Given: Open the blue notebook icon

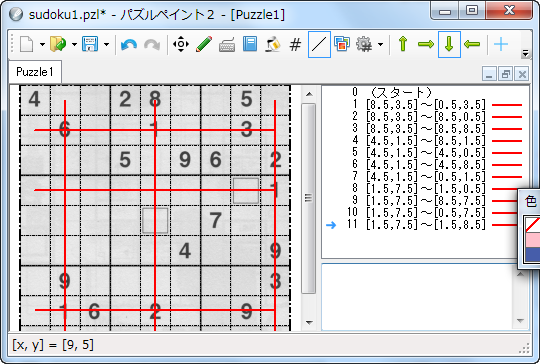Looking at the screenshot, I should pyautogui.click(x=250, y=44).
